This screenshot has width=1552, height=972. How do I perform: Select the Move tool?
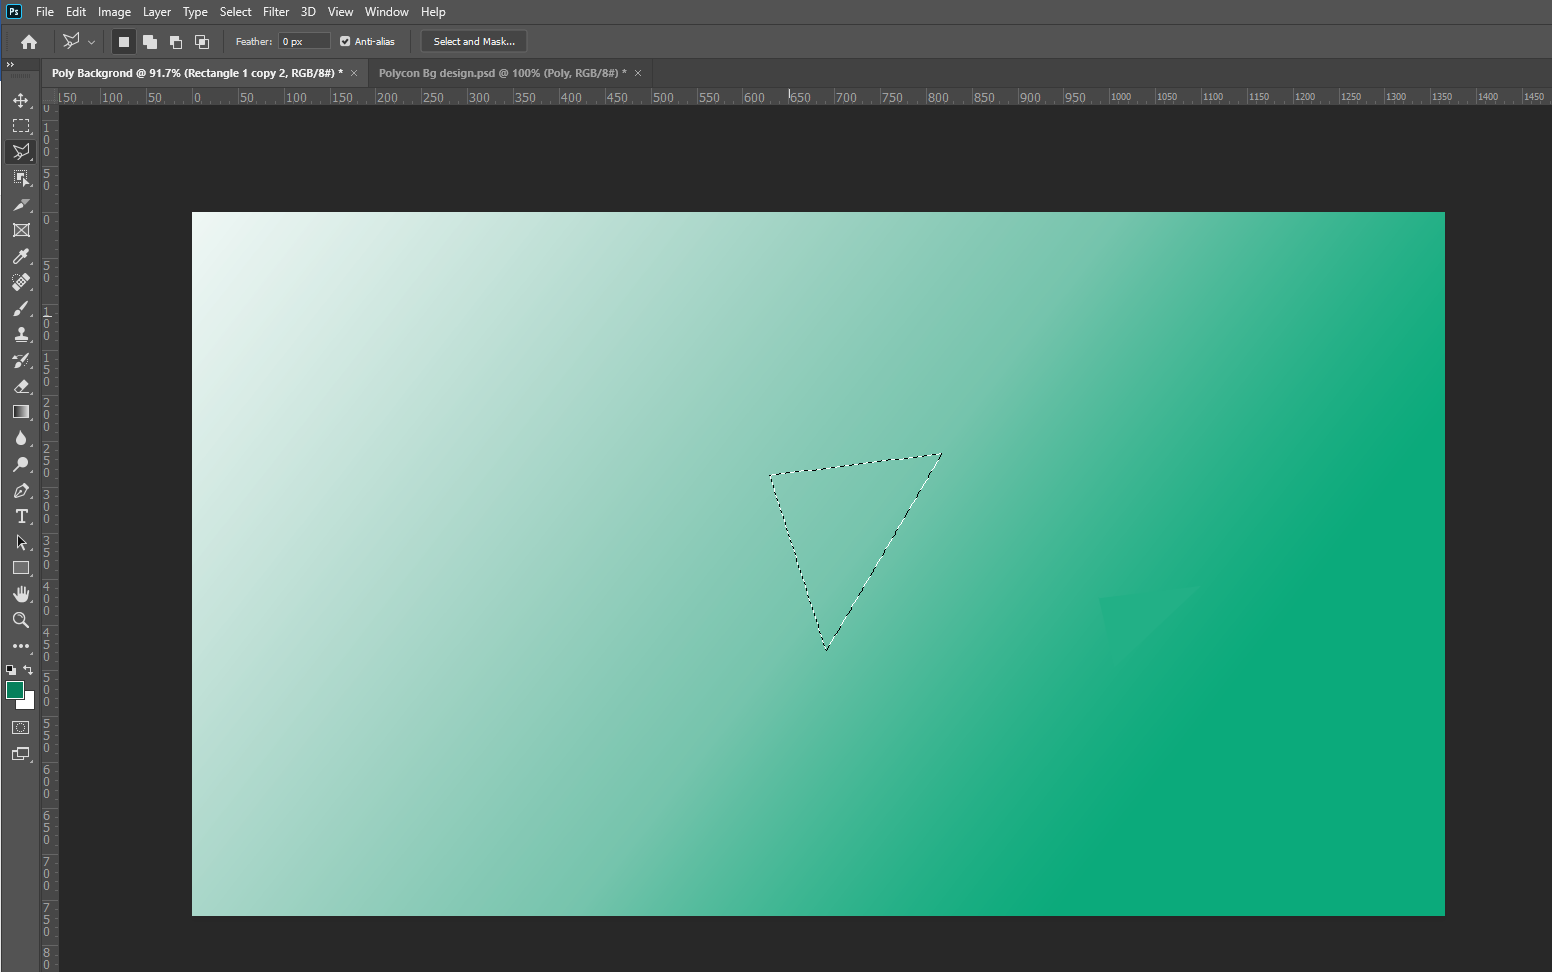(x=21, y=100)
